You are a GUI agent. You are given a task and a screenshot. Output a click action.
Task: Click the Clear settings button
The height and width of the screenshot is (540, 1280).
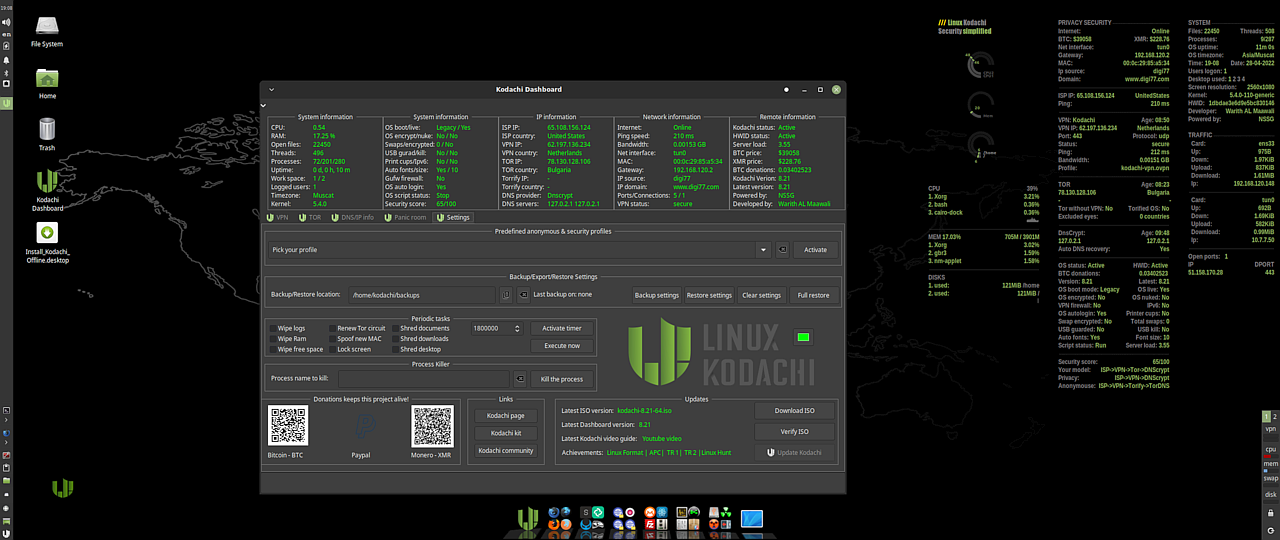point(761,295)
